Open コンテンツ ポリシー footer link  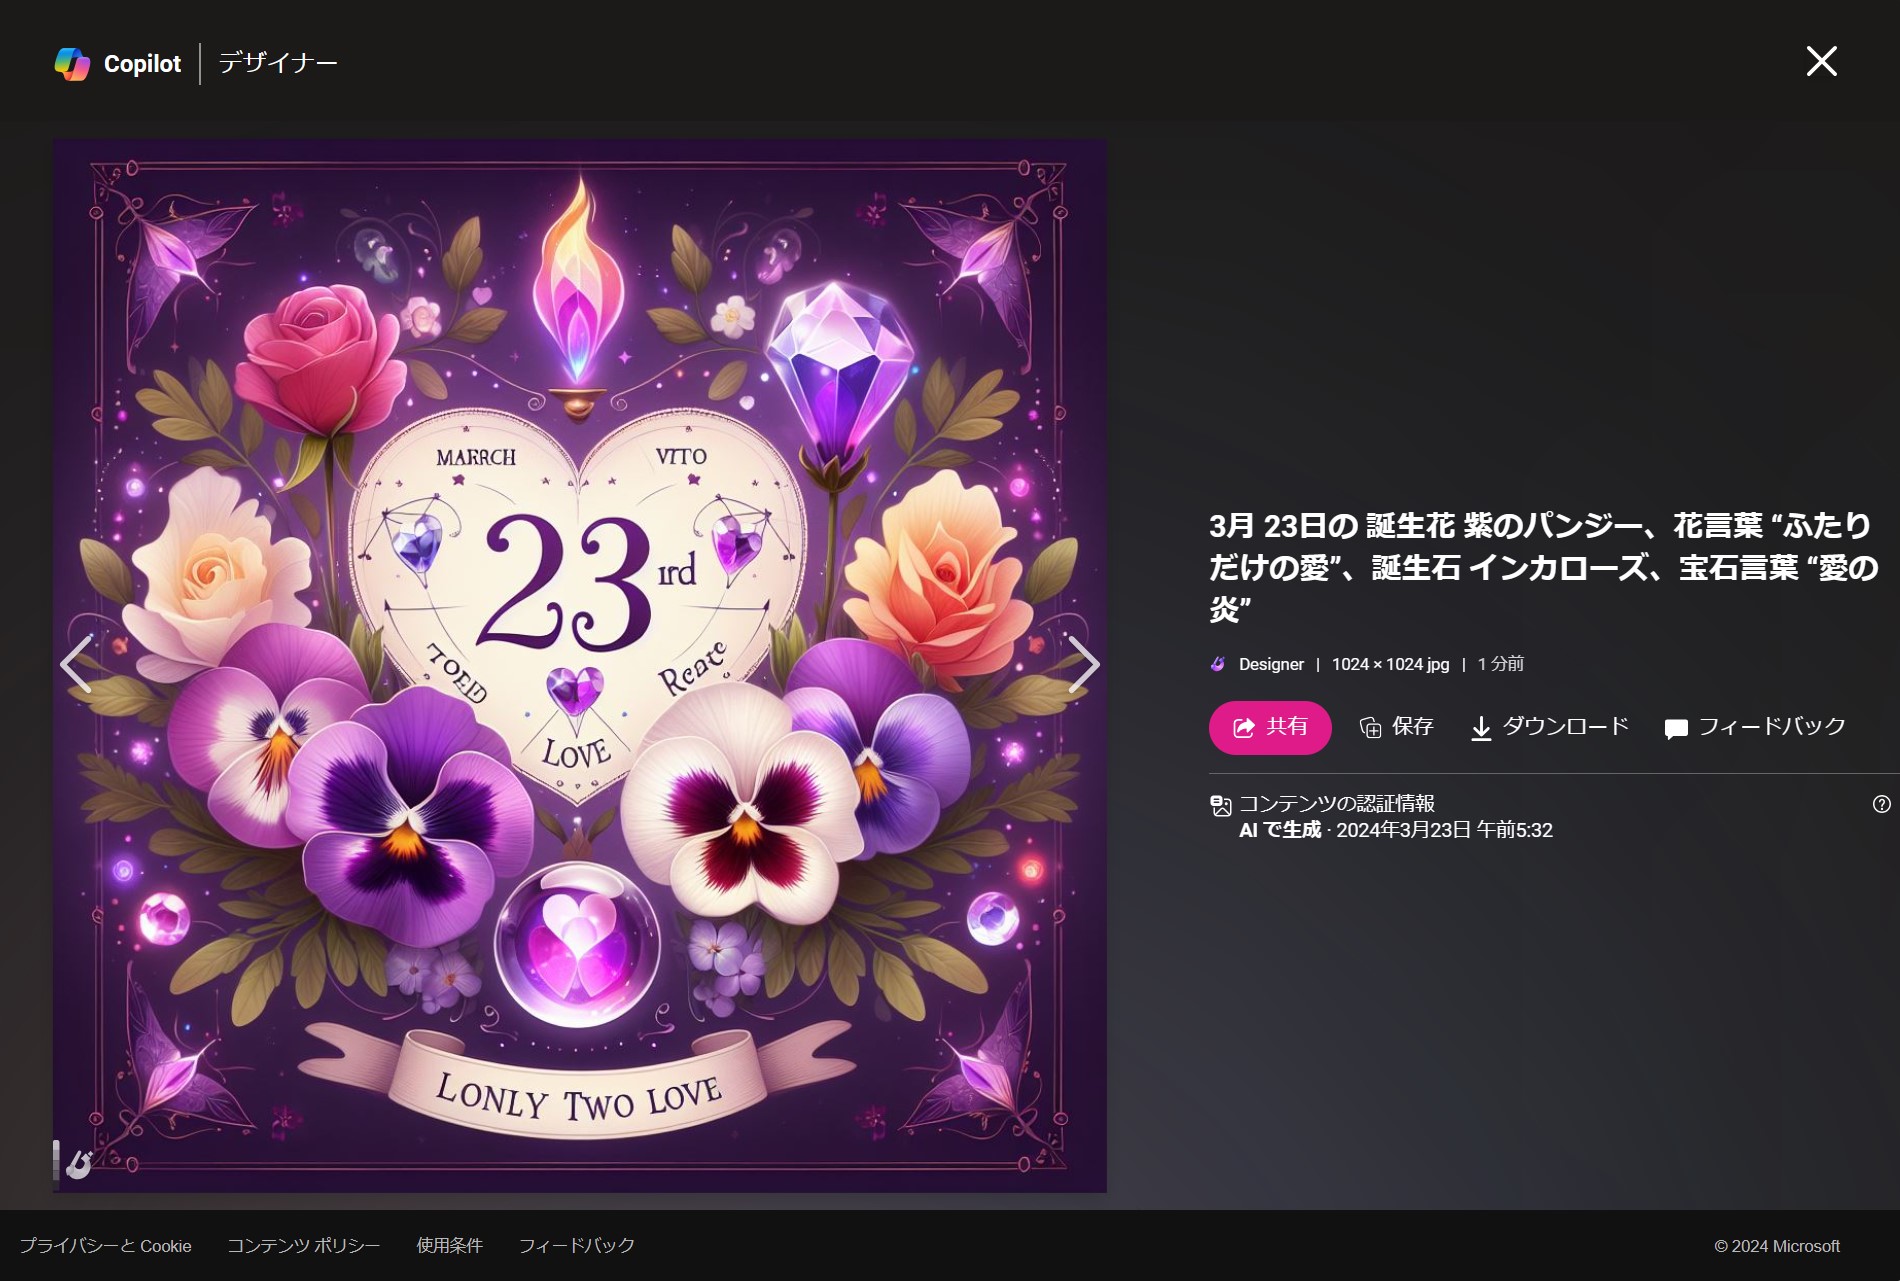[x=303, y=1246]
